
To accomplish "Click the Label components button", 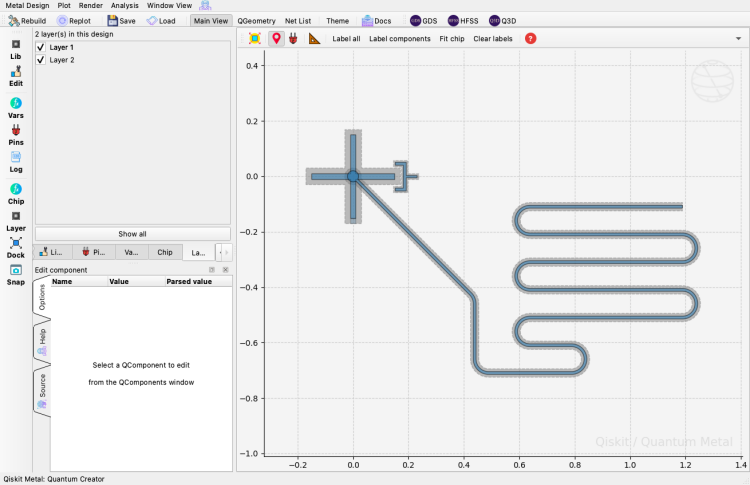I will [x=399, y=38].
